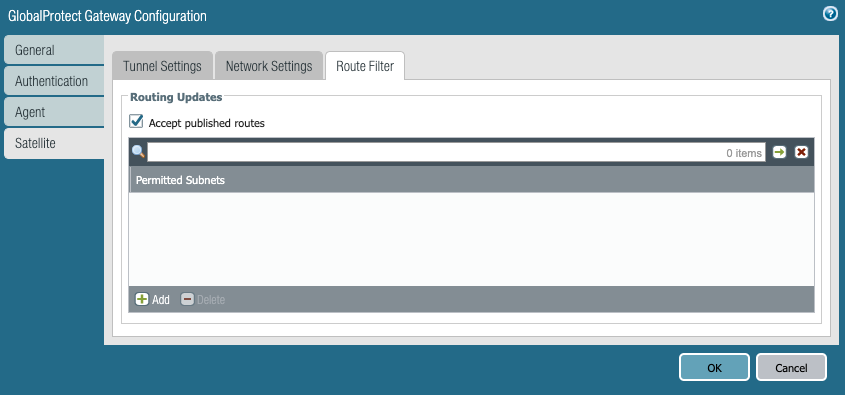
Task: Cancel the gateway configuration dialog
Action: click(791, 368)
